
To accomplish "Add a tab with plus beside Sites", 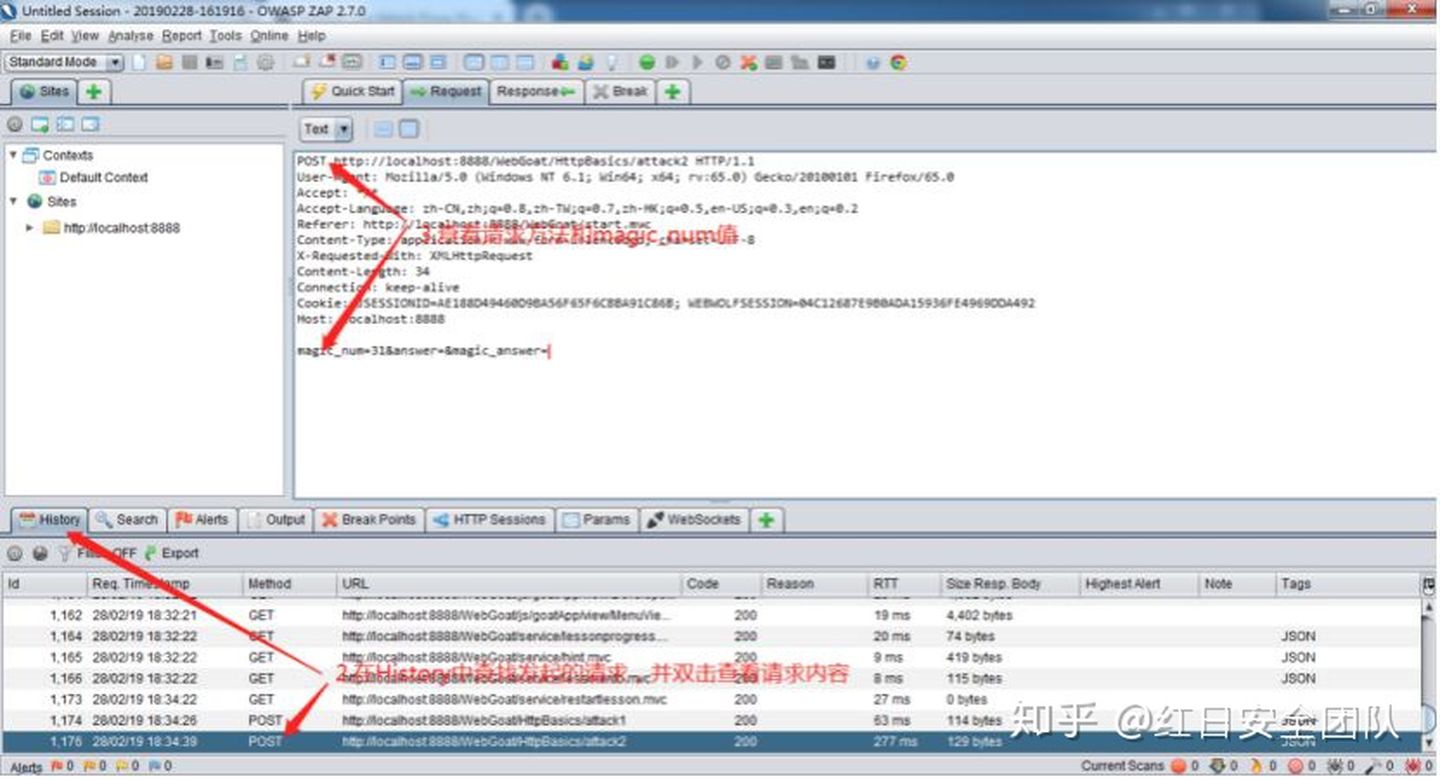I will coord(94,91).
